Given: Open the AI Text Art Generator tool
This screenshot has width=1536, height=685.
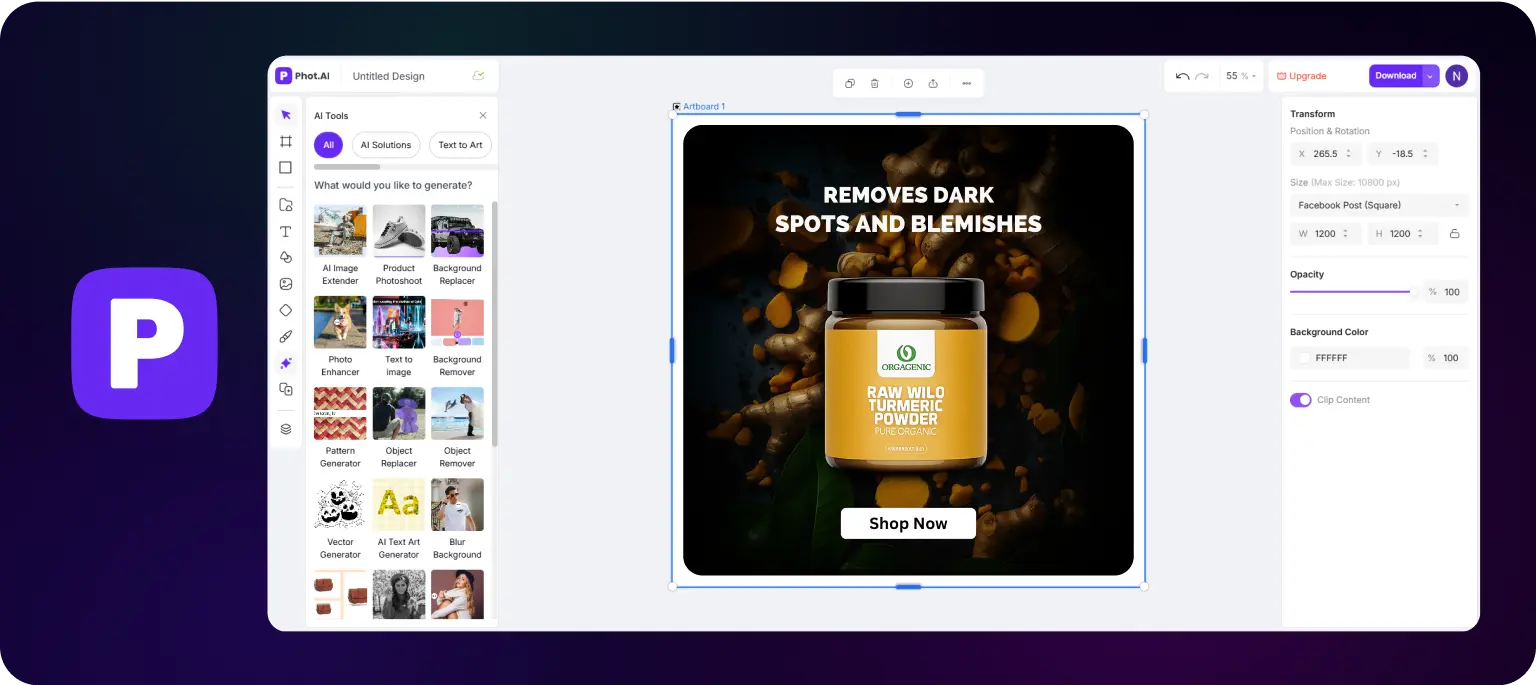Looking at the screenshot, I should tap(399, 520).
